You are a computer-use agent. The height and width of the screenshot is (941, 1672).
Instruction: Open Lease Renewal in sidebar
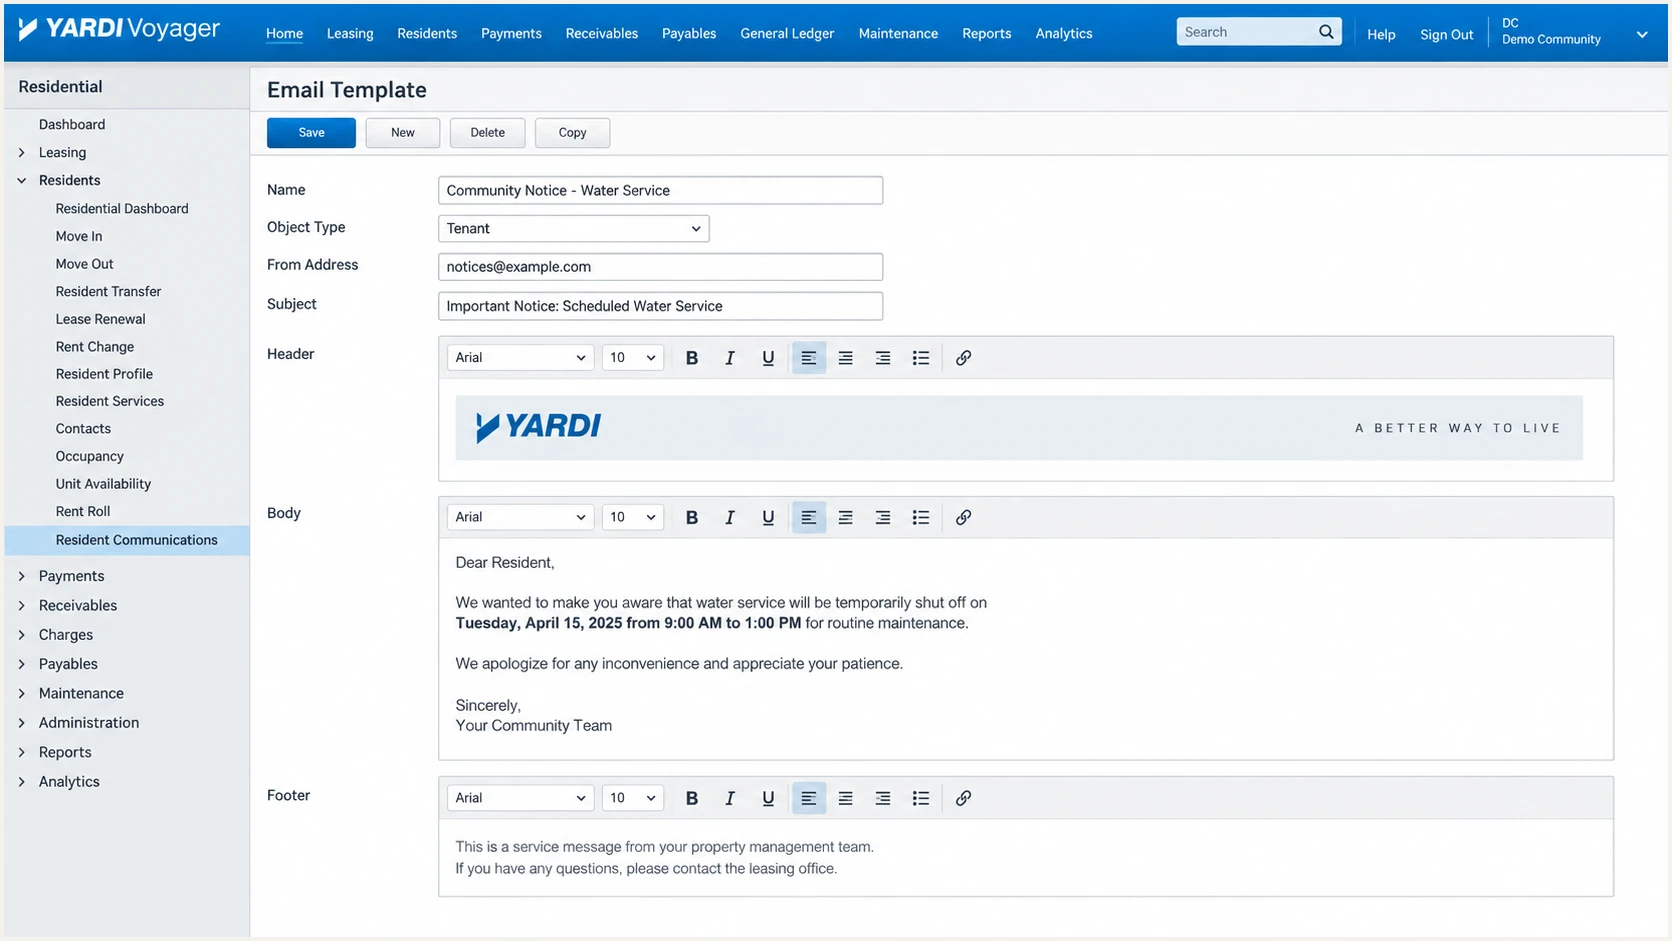(x=100, y=319)
